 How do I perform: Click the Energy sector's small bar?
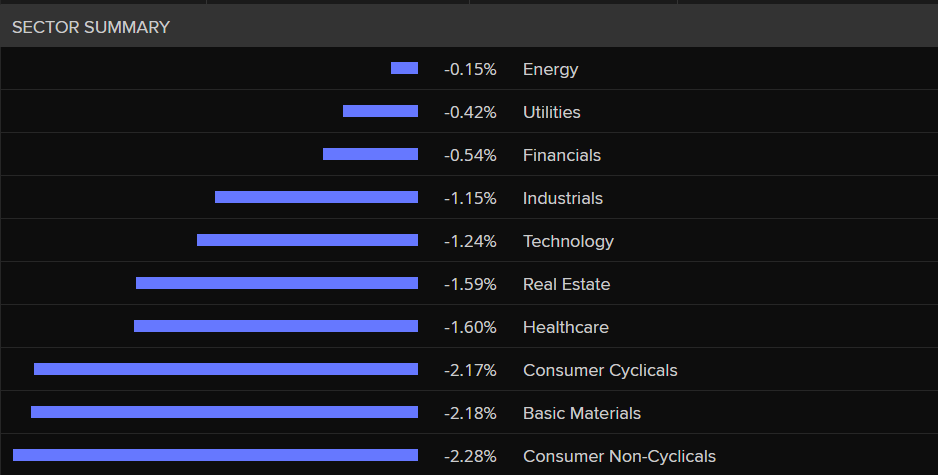point(404,68)
